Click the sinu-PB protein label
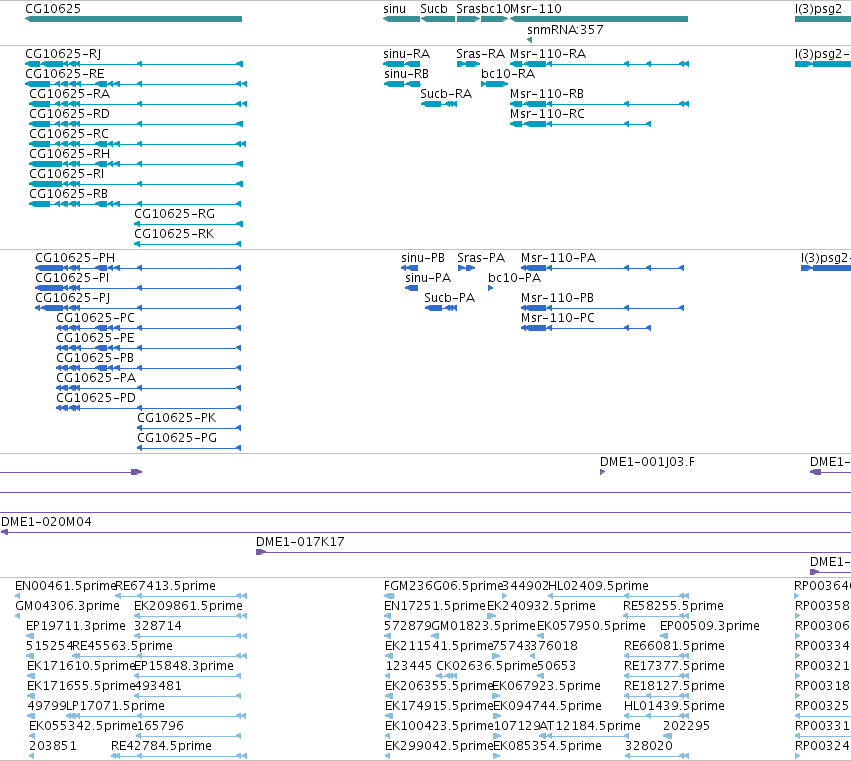Screen dimensions: 851x761 click(x=423, y=258)
